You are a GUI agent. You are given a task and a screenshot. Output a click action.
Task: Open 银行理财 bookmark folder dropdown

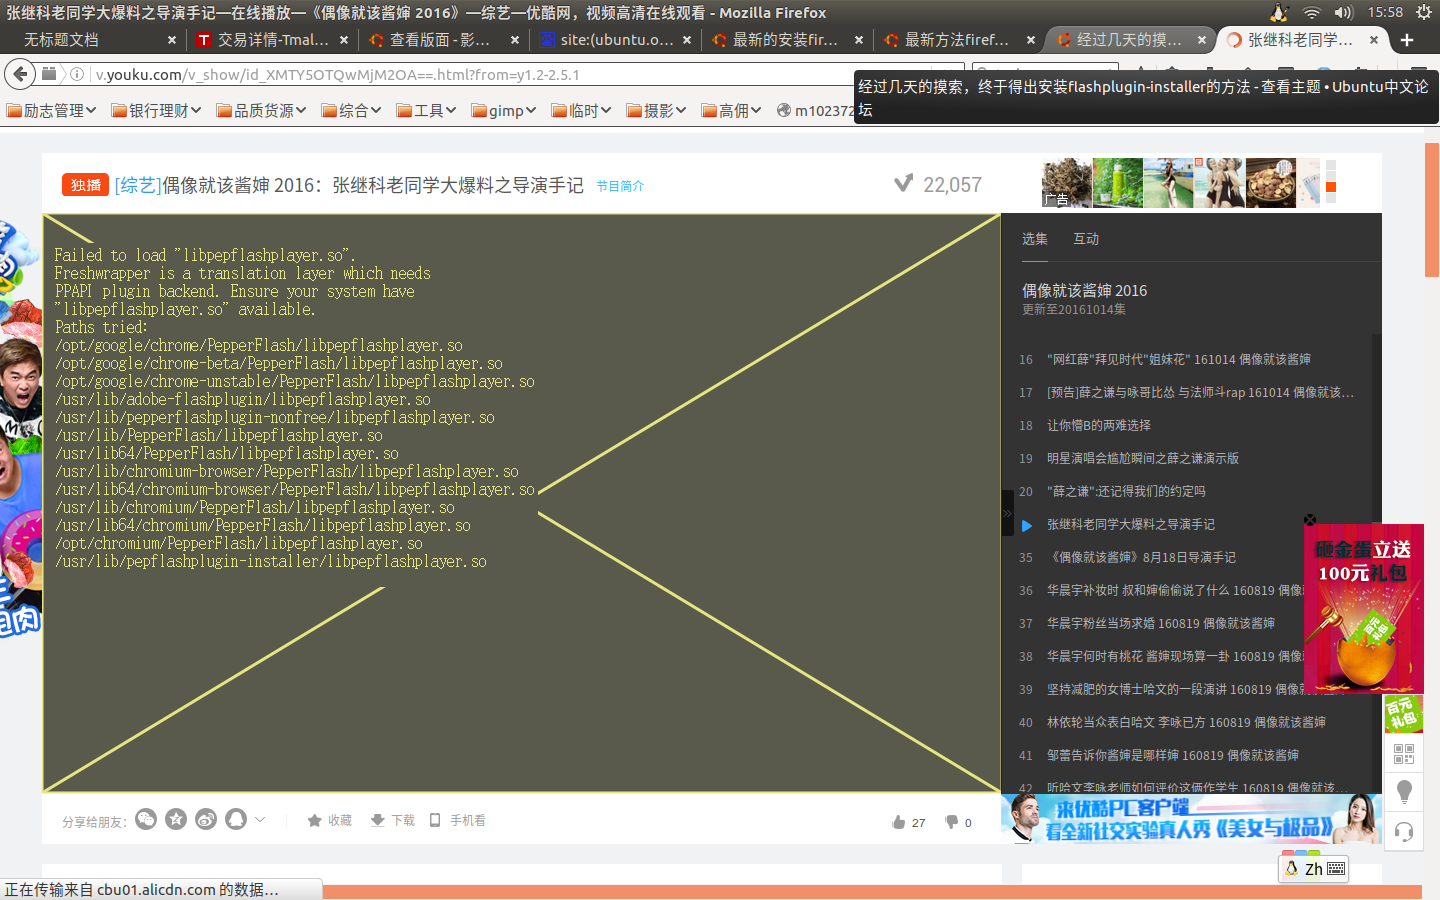point(156,110)
